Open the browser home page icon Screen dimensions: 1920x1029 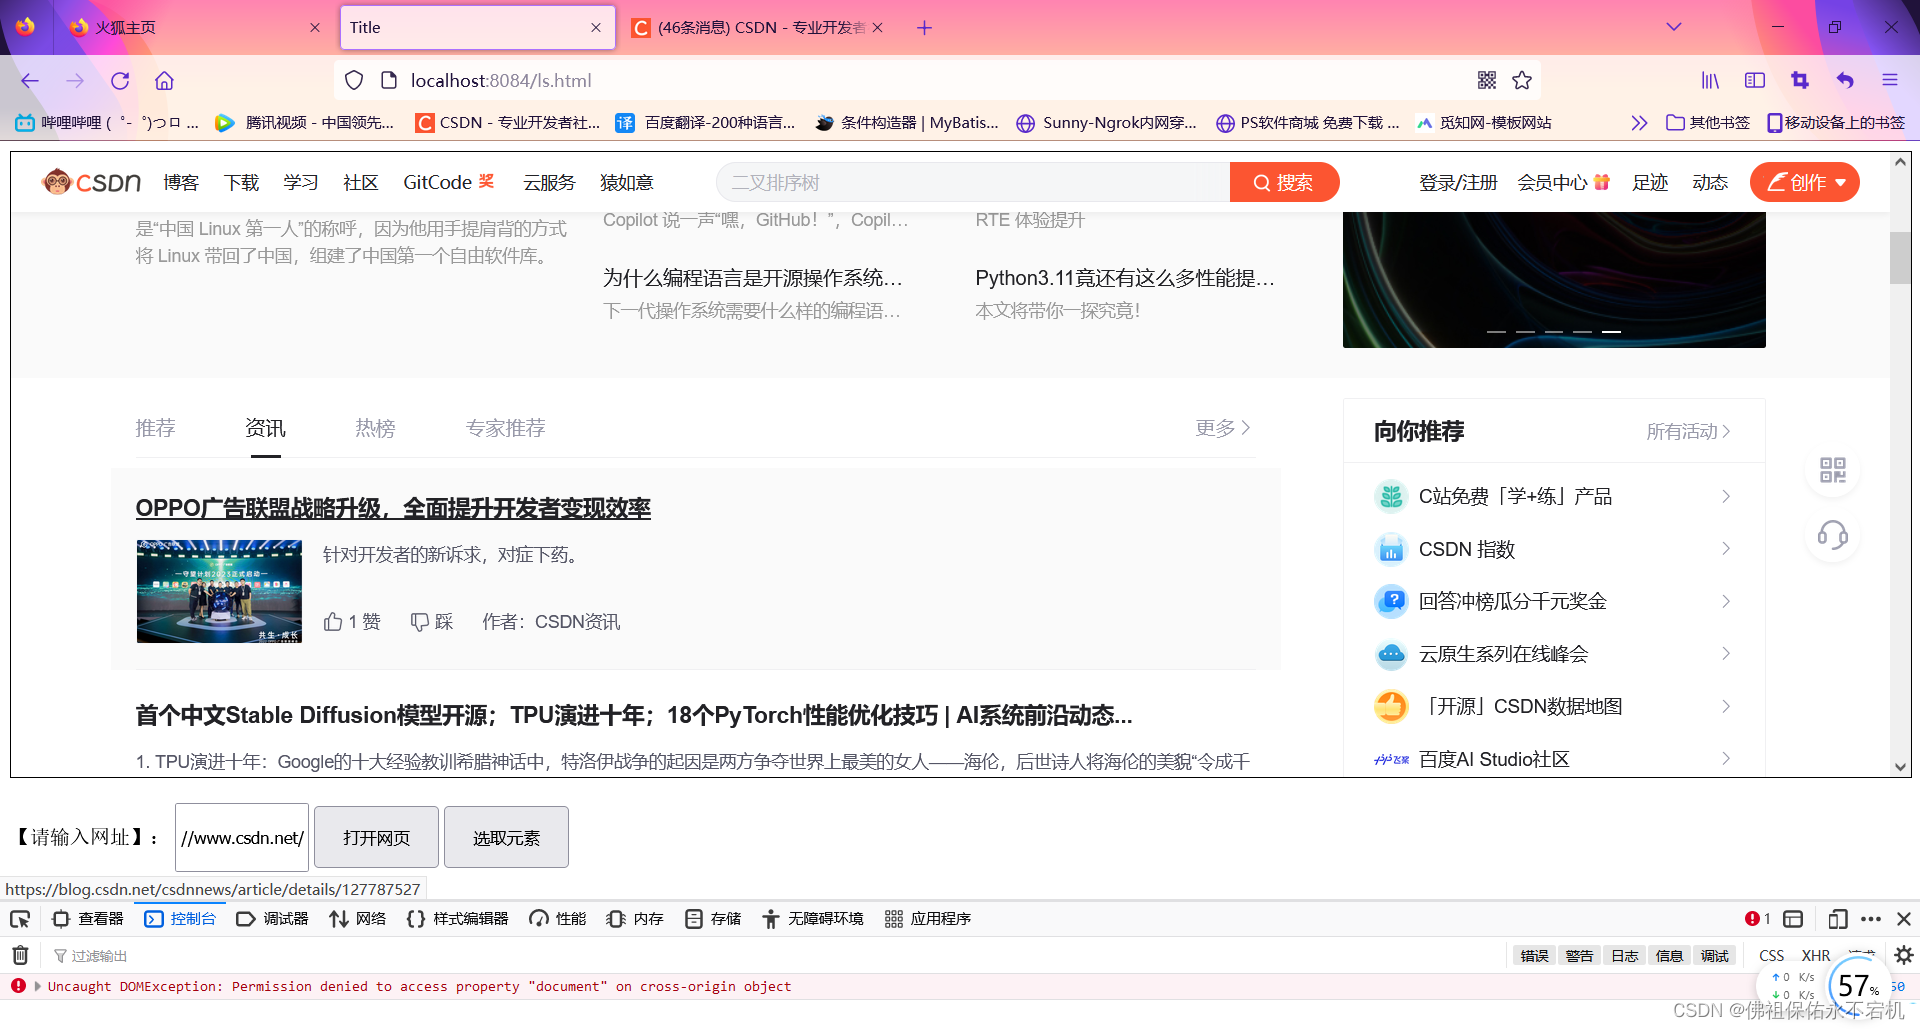(165, 81)
